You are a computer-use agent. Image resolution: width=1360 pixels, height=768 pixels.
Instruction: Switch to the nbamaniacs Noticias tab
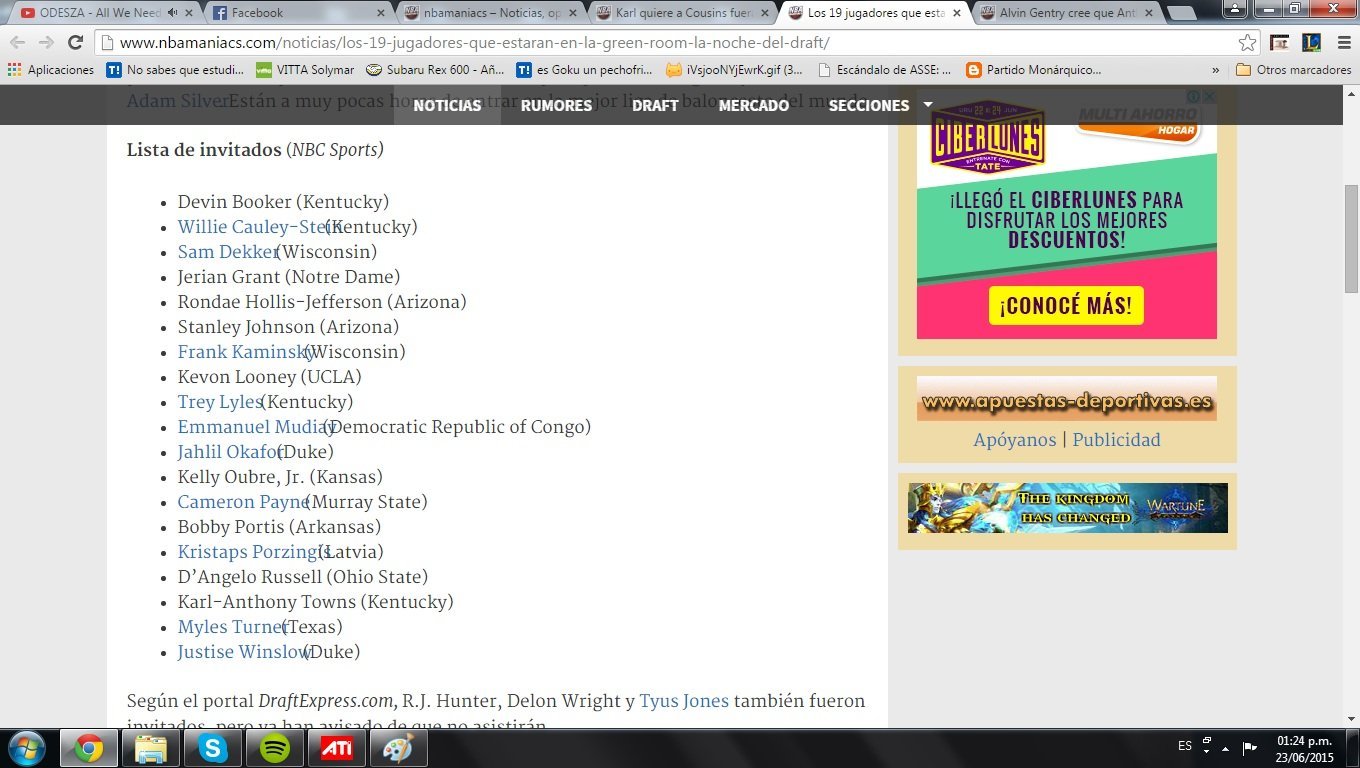[x=490, y=13]
